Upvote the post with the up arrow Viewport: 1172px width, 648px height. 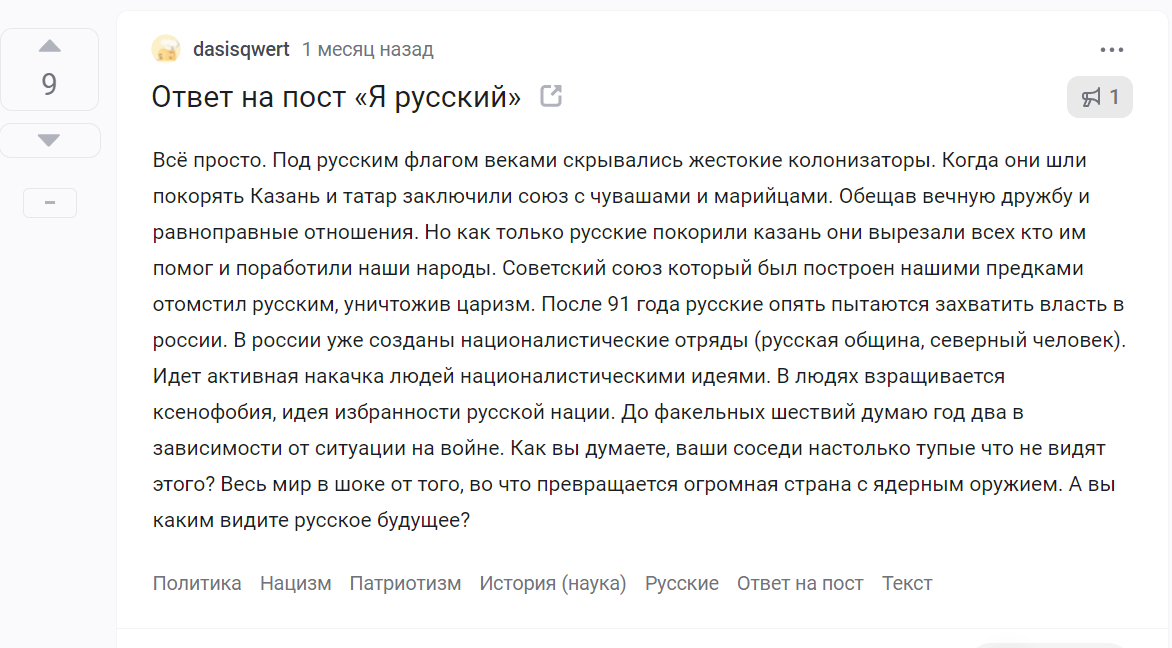(49, 46)
